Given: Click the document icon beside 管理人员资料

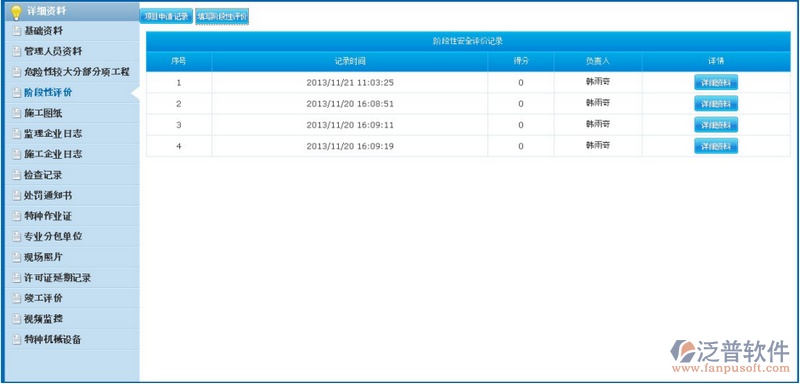Looking at the screenshot, I should (x=17, y=52).
